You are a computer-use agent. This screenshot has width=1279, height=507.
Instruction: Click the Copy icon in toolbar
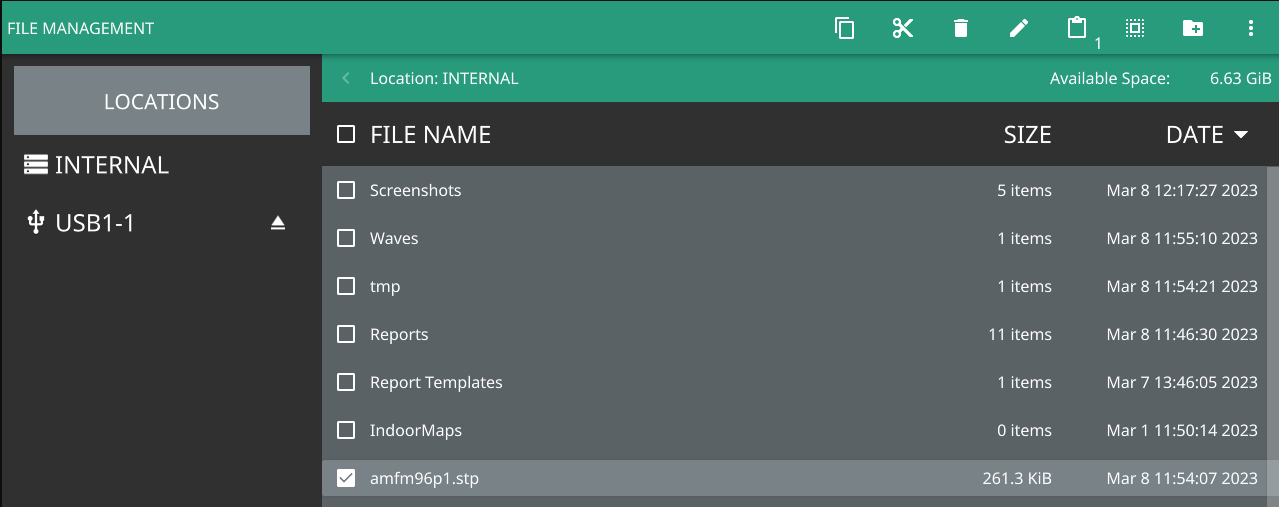845,28
